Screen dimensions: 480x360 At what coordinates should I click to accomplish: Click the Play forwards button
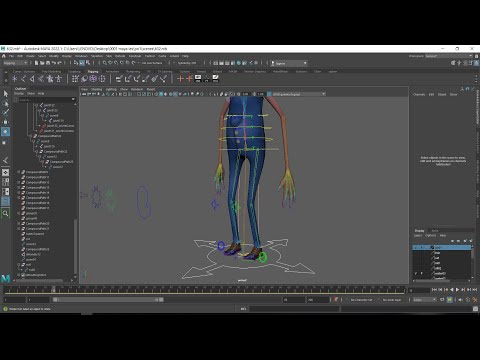point(457,290)
